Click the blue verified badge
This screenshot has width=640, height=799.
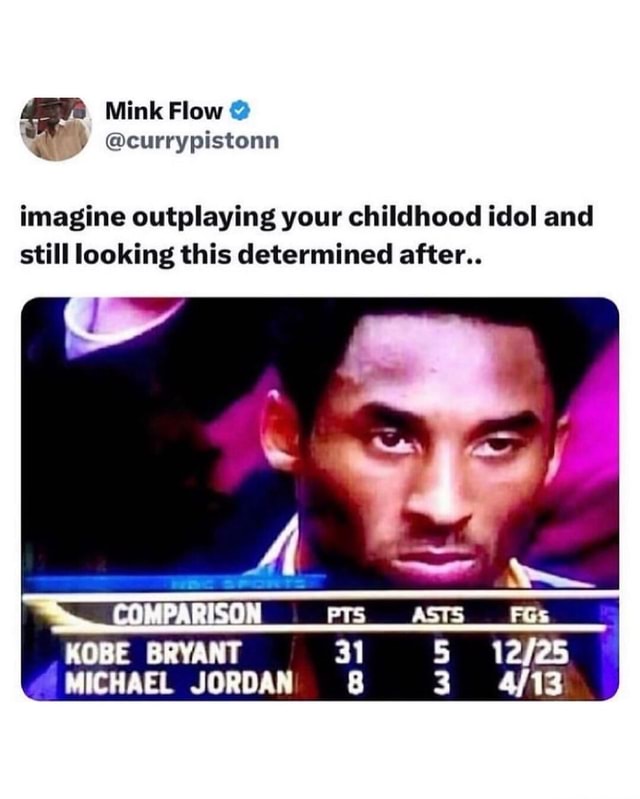click(x=241, y=111)
